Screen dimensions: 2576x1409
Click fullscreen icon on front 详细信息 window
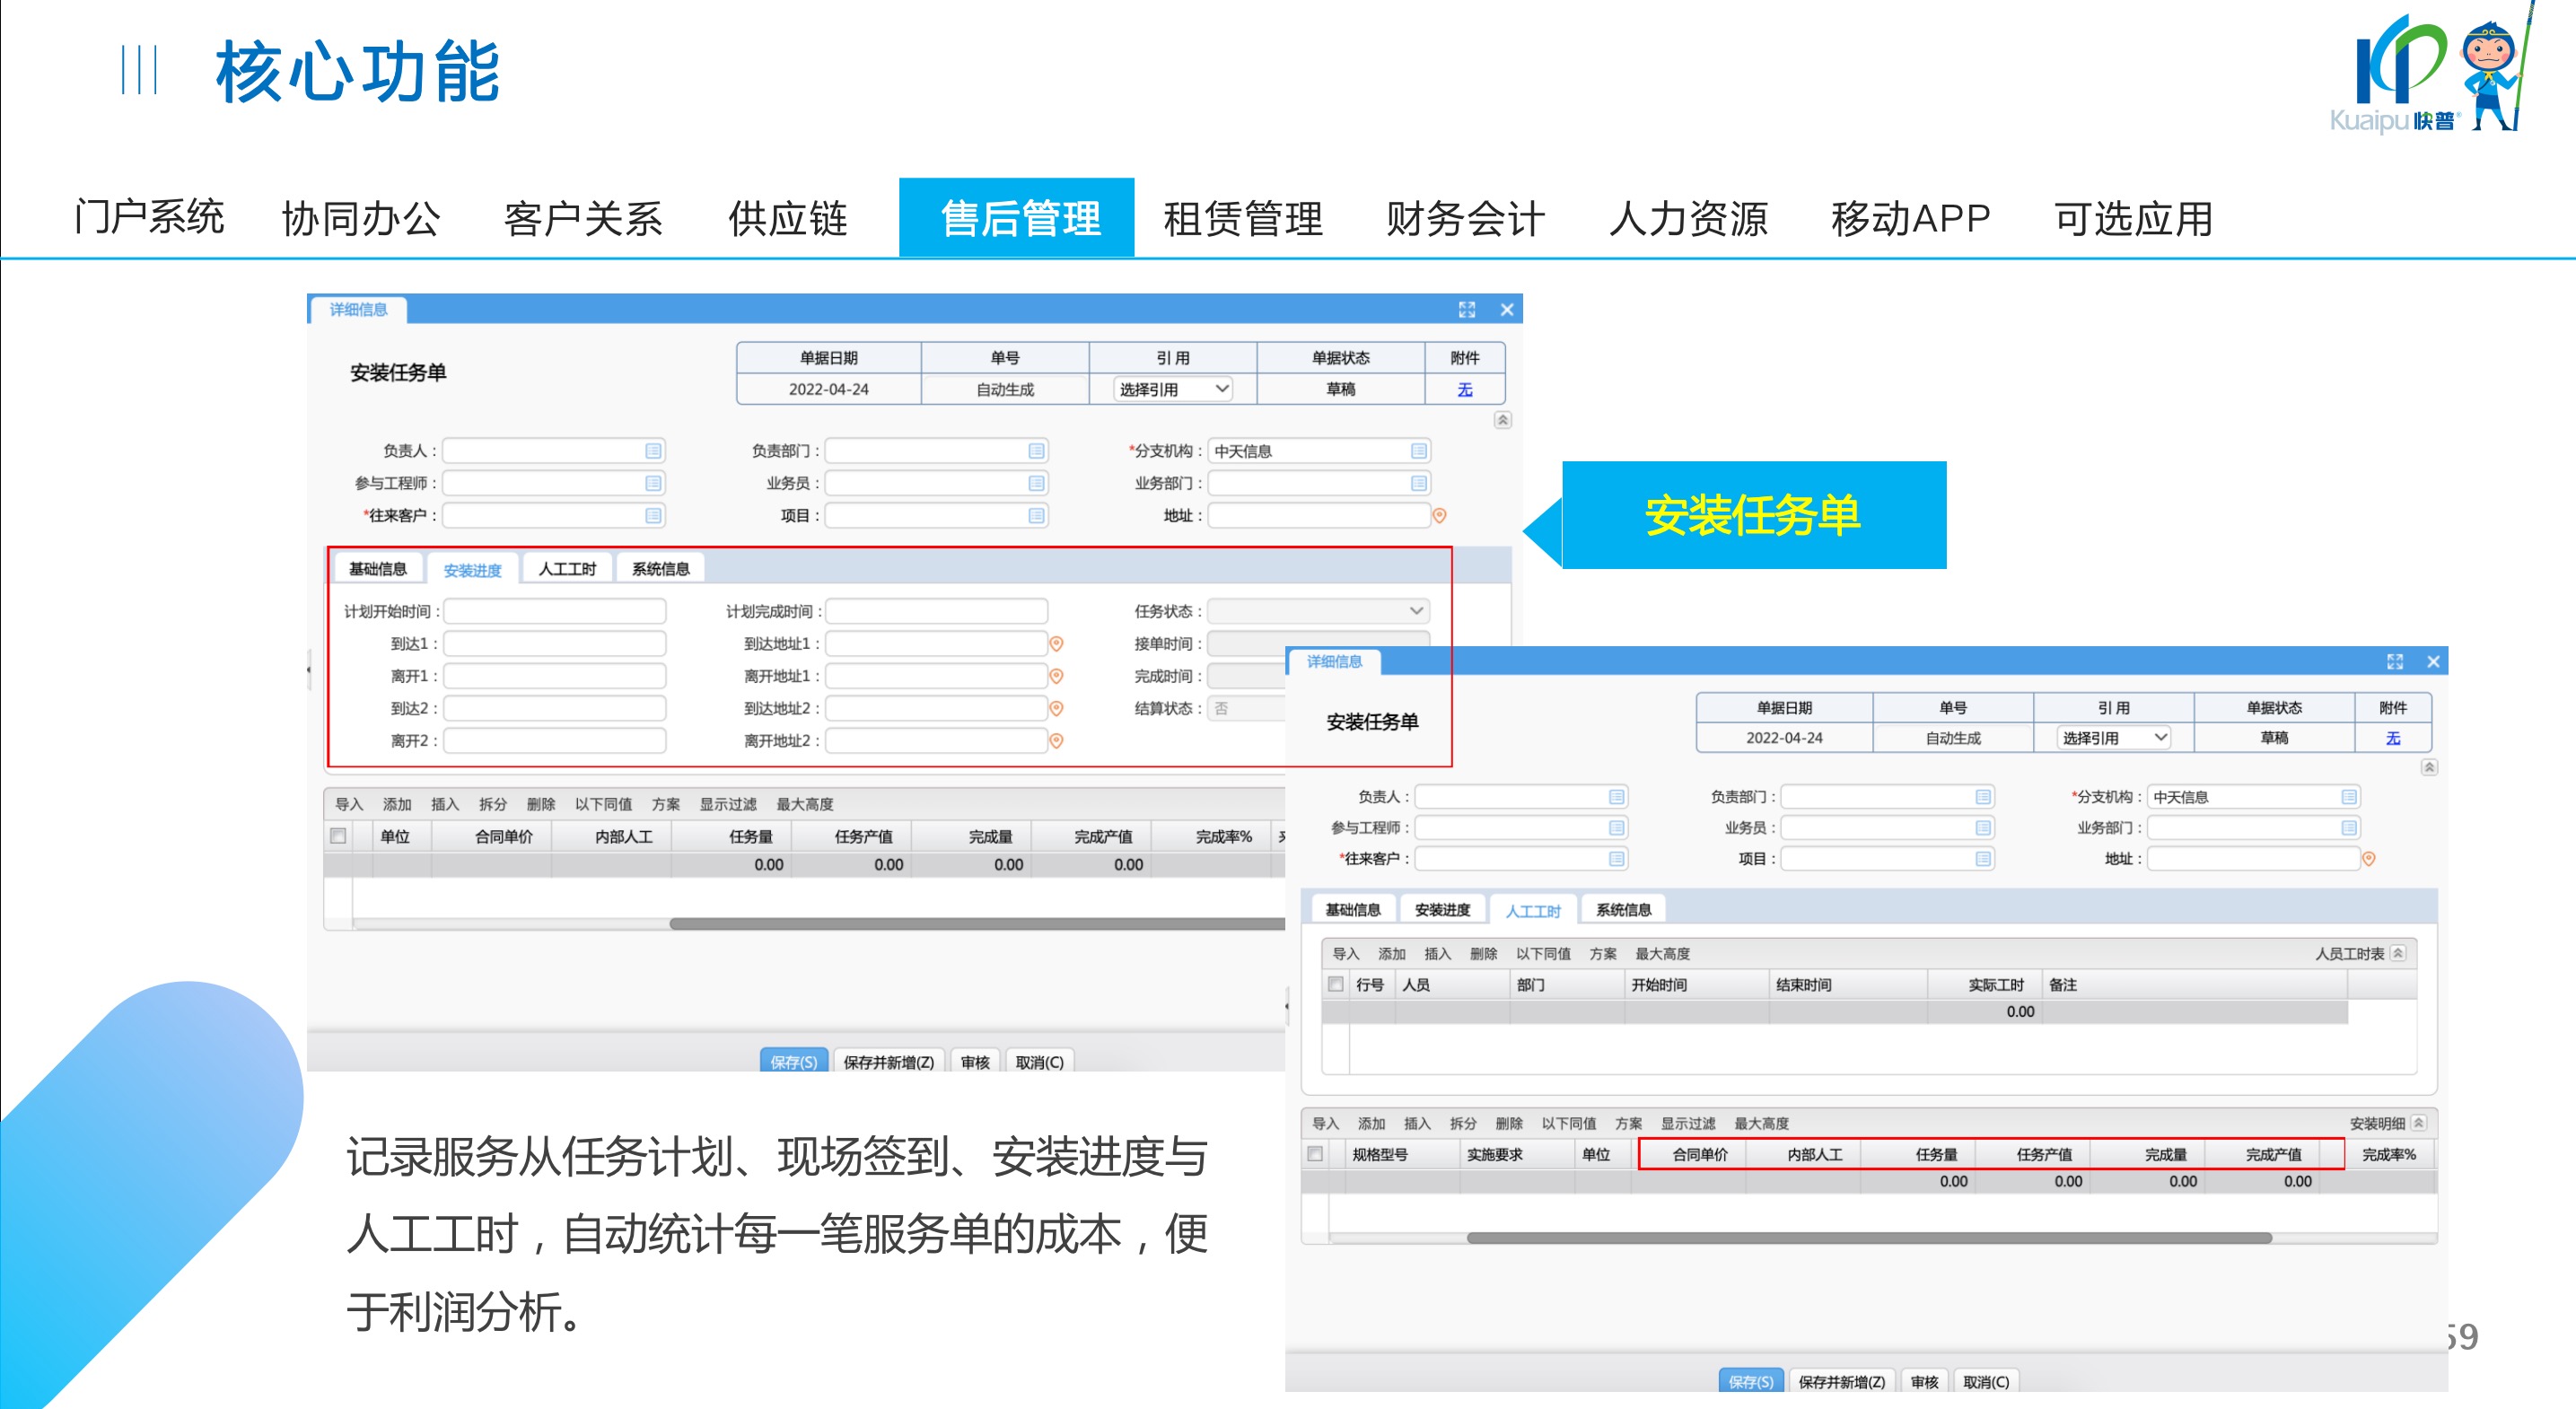(x=2395, y=662)
